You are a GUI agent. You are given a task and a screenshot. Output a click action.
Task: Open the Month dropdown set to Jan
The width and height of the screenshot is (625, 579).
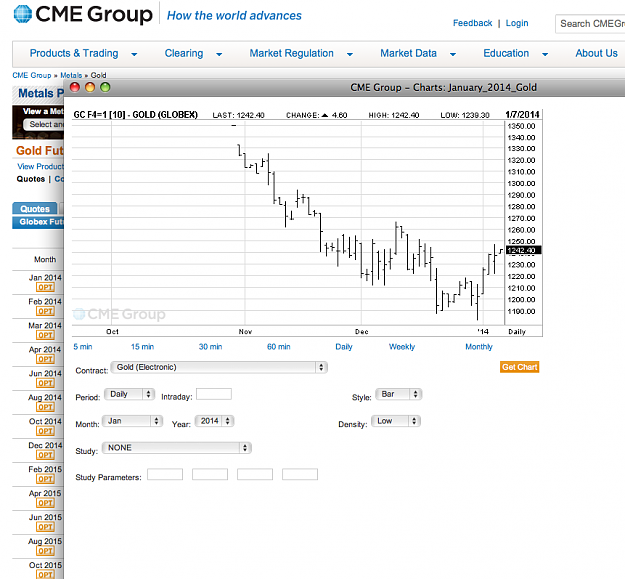[x=132, y=421]
